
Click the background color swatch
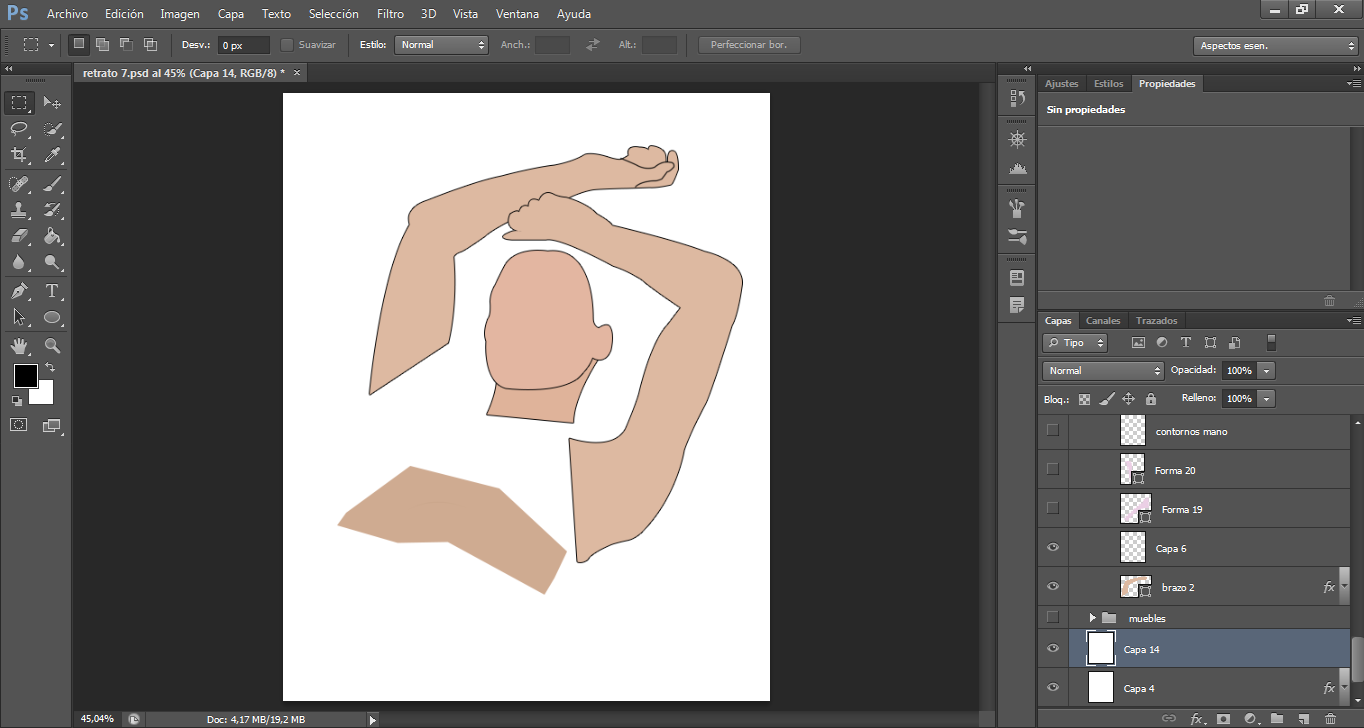pos(44,394)
